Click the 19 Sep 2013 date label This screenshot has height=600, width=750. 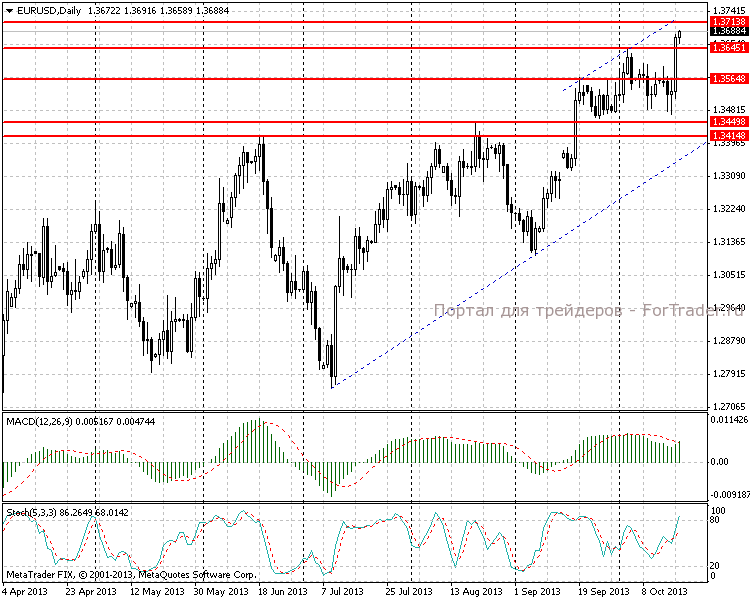(x=604, y=591)
